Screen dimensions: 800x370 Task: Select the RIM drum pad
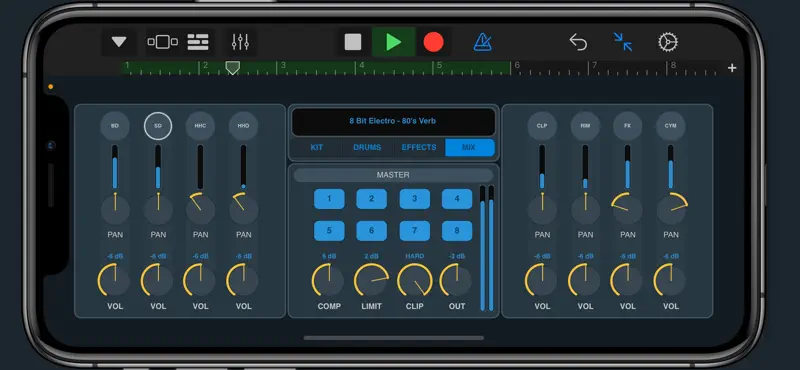[x=585, y=126]
